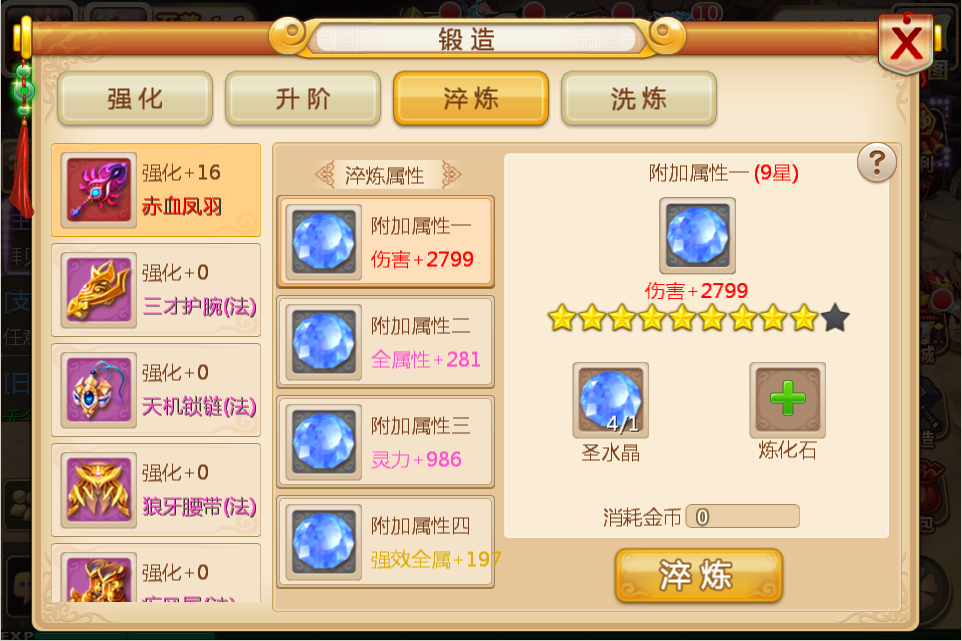The height and width of the screenshot is (641, 962).
Task: Click the 圣水晶 material icon
Action: click(x=610, y=399)
